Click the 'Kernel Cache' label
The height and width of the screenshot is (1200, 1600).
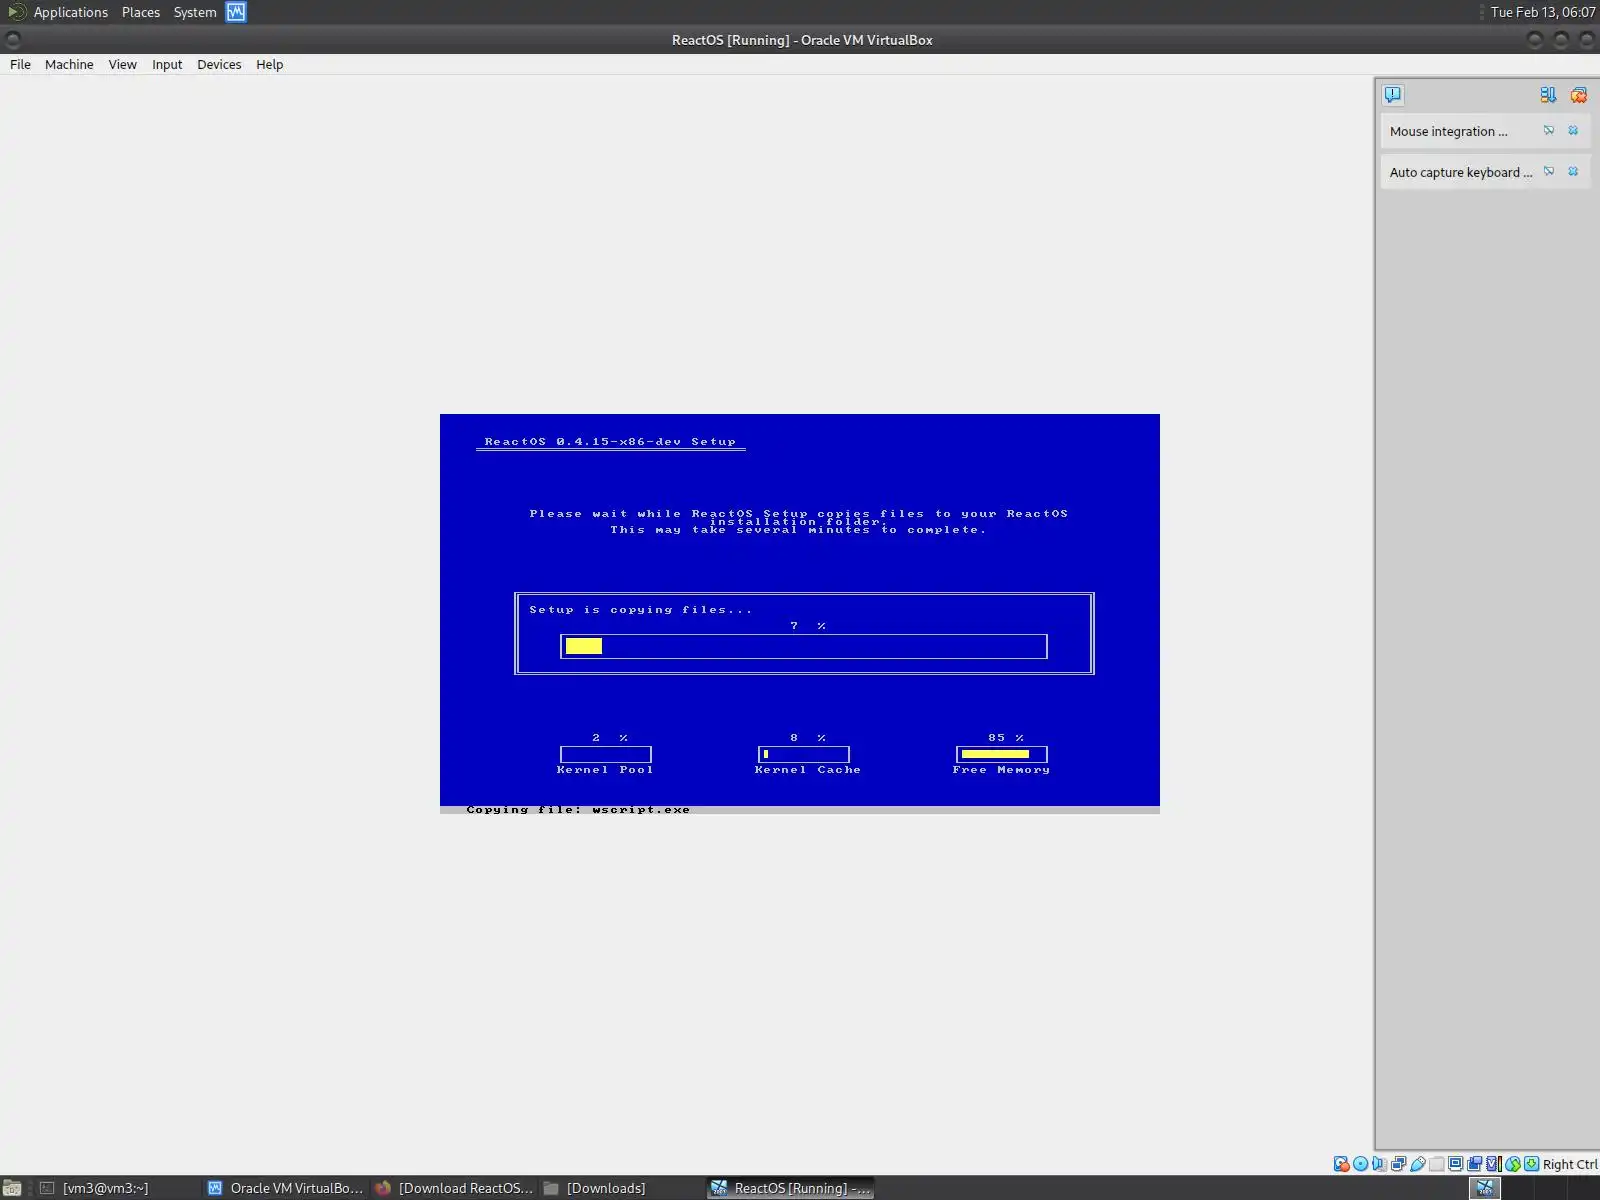tap(808, 769)
